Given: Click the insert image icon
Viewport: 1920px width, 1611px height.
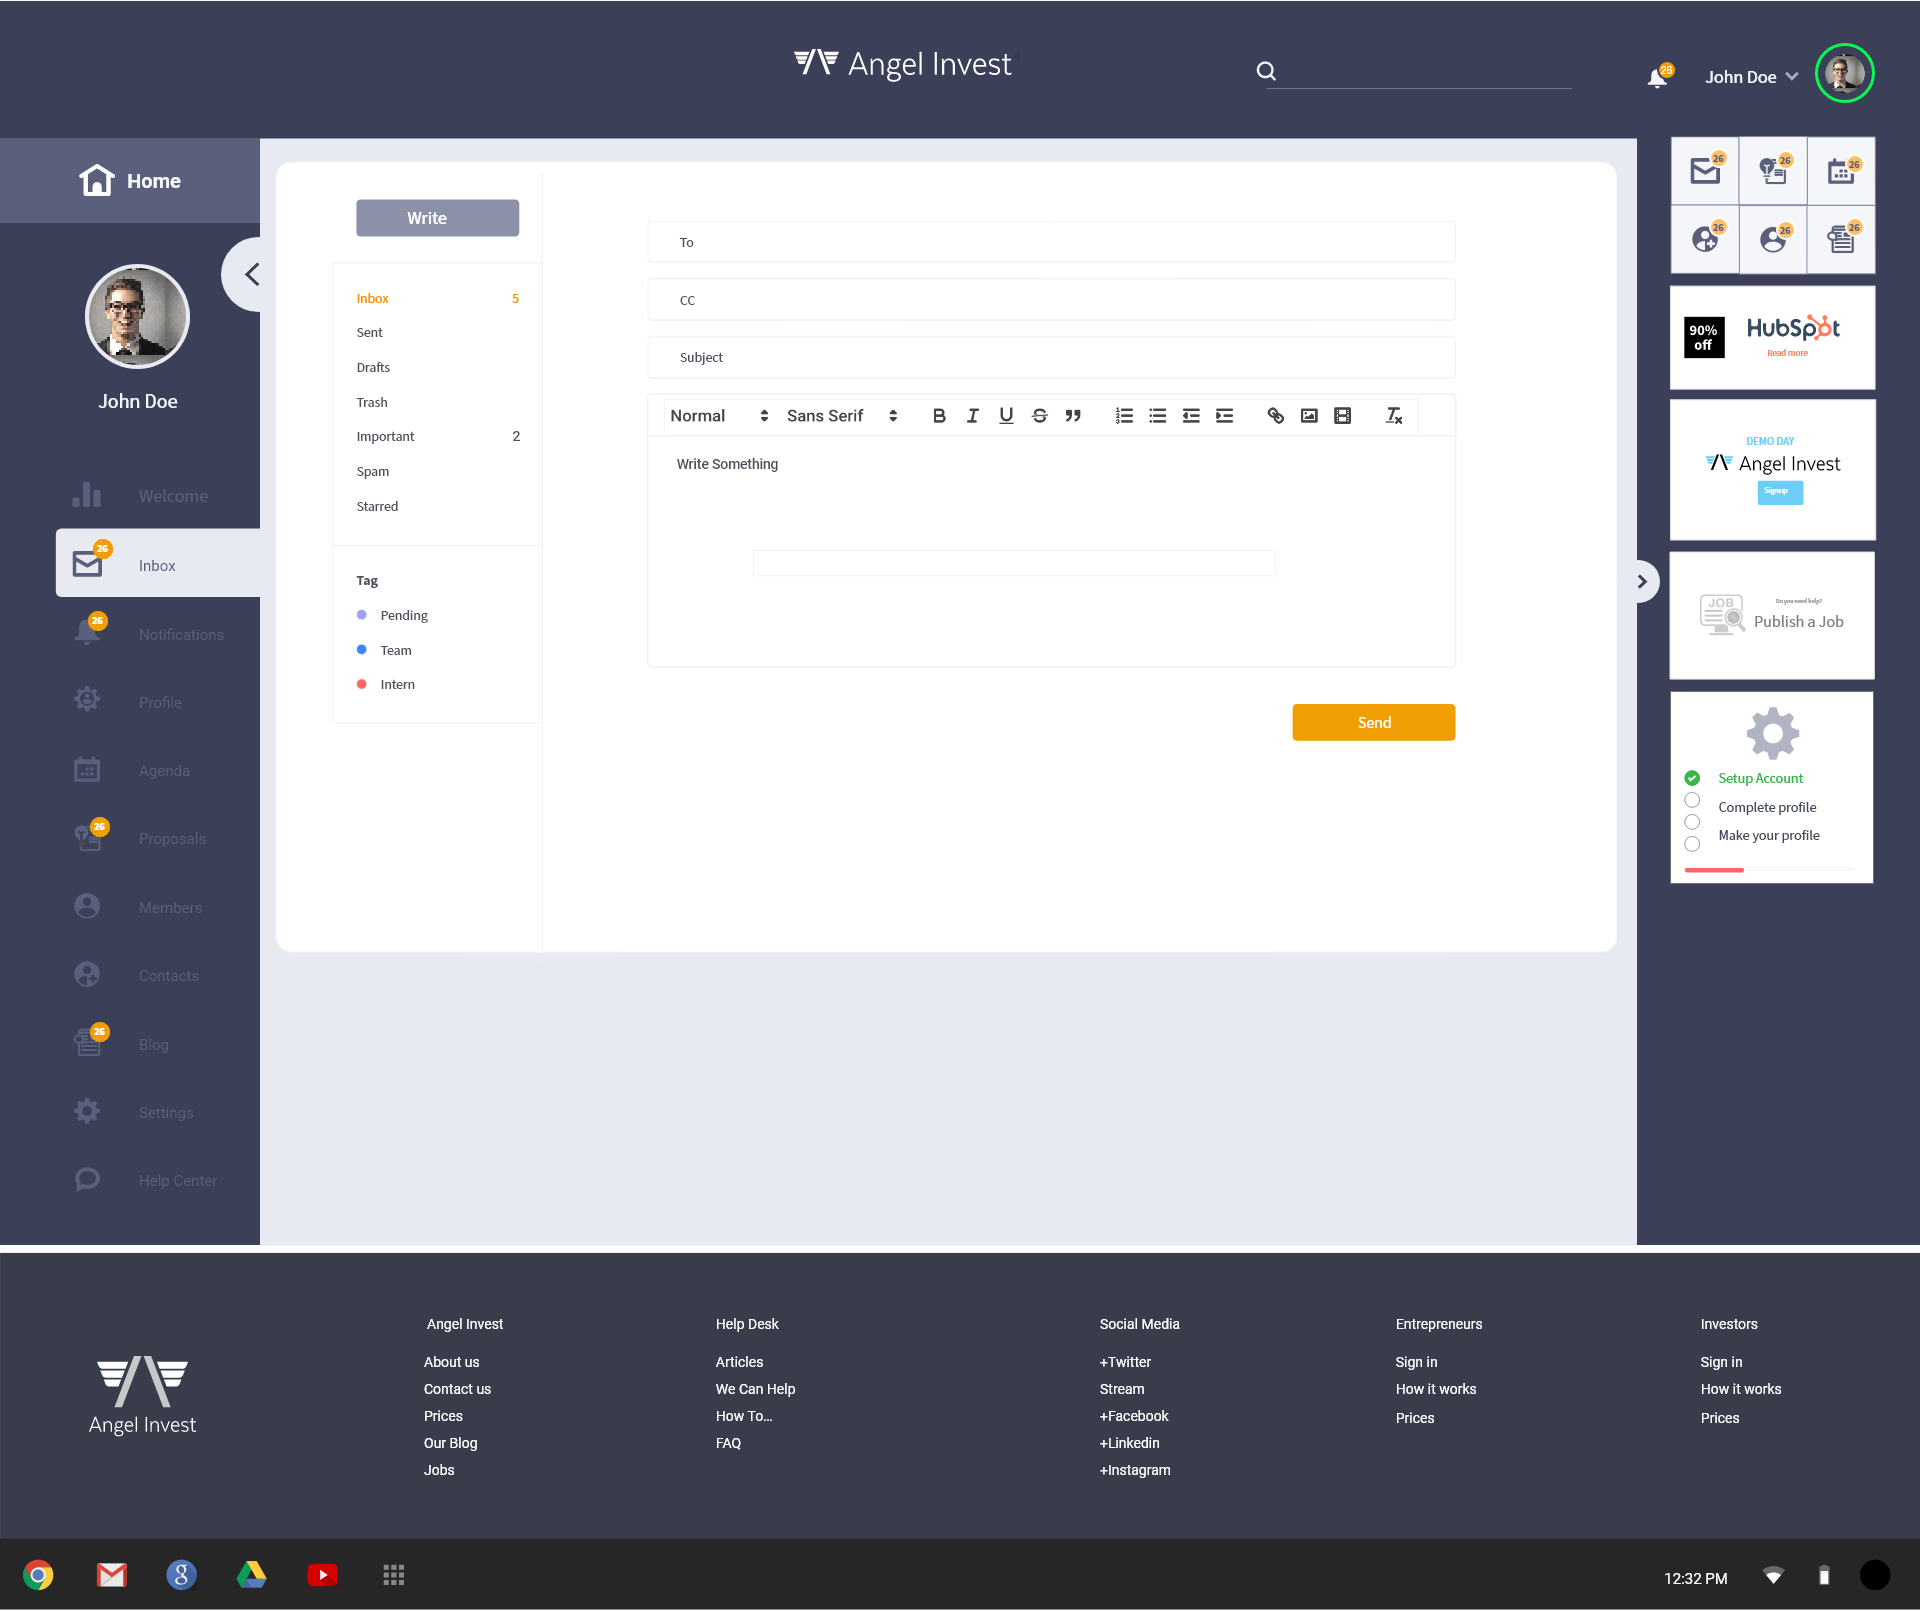Looking at the screenshot, I should coord(1309,416).
